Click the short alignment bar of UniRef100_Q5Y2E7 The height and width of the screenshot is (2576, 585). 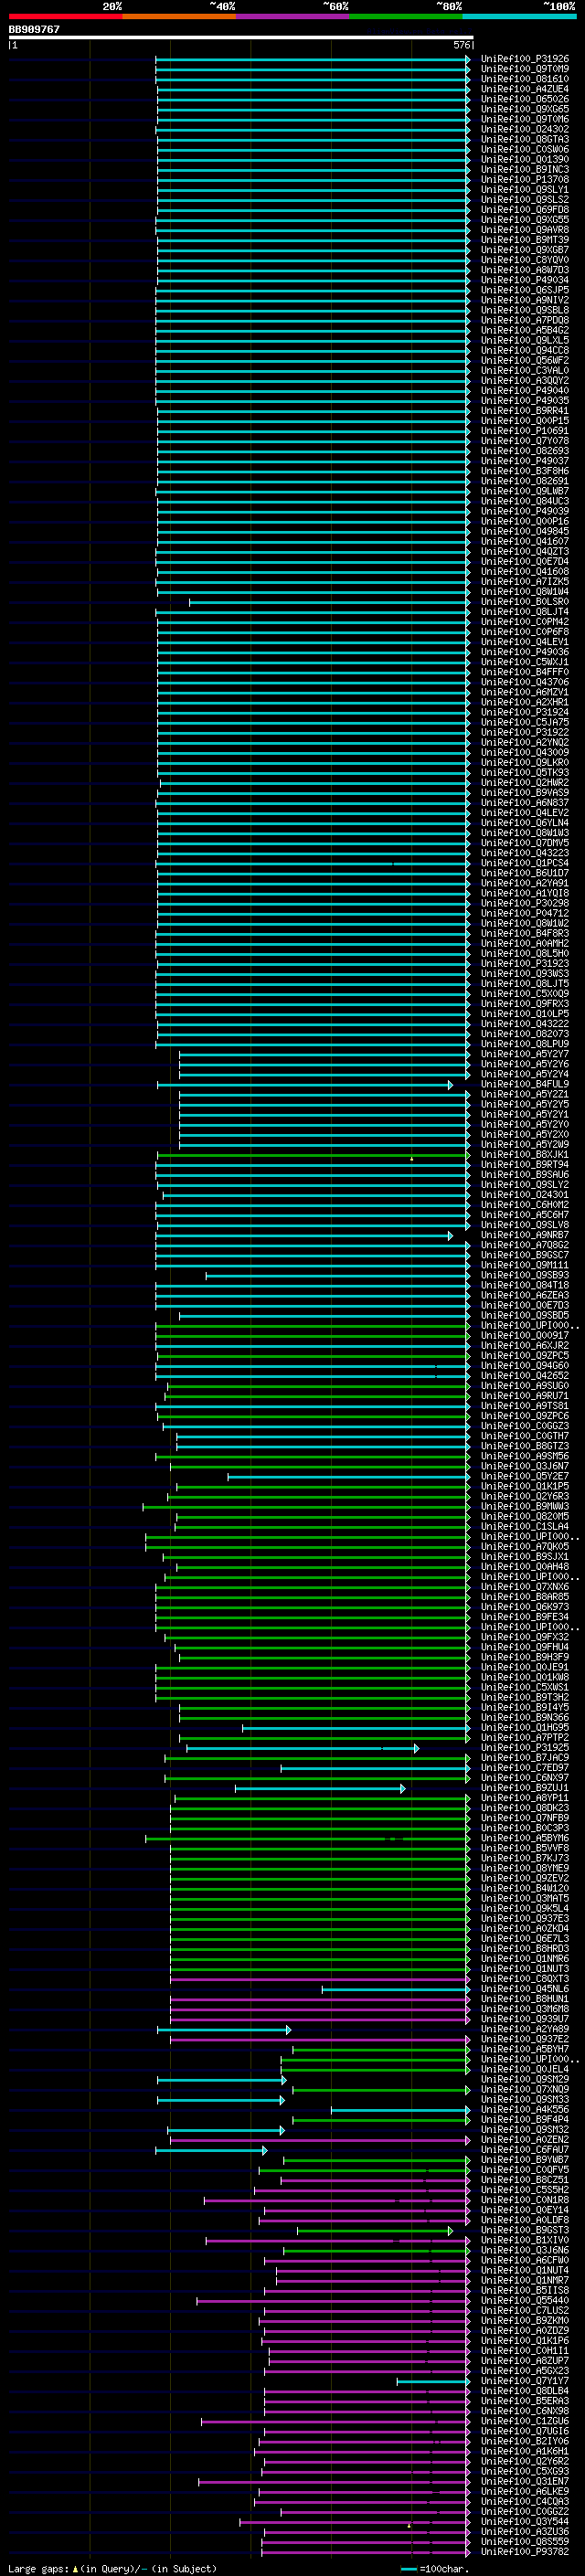point(349,1476)
